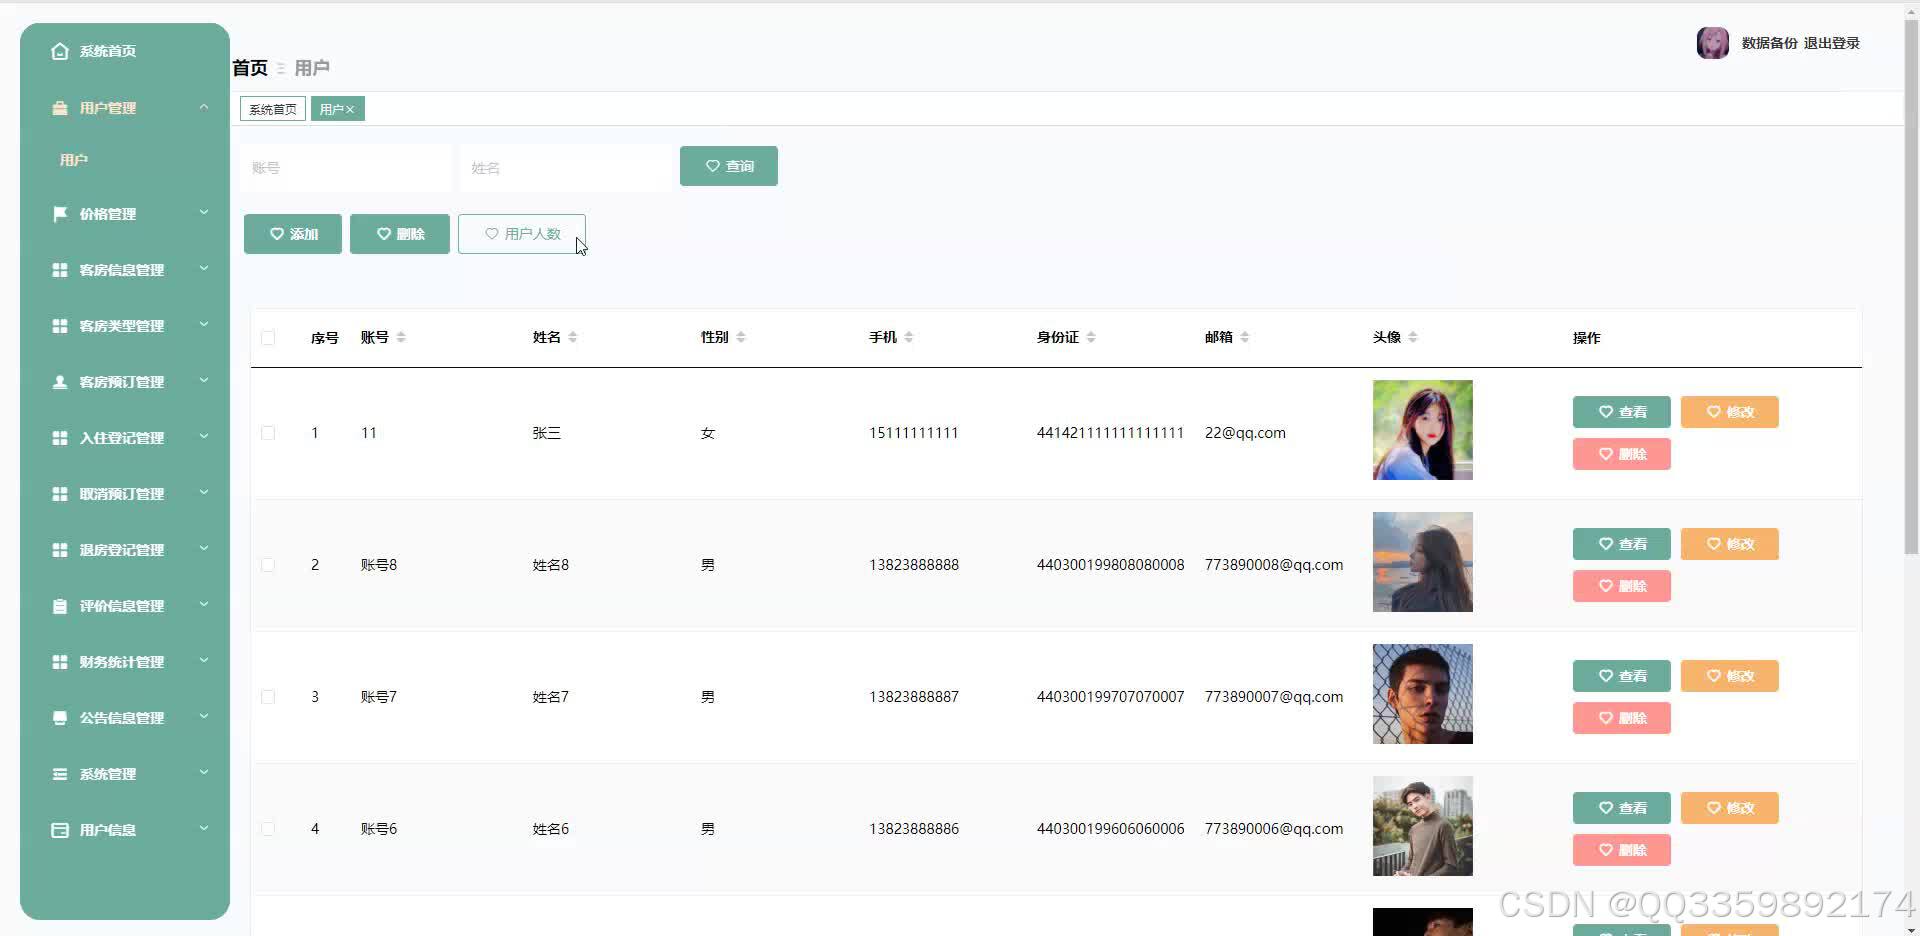Expand the 价格管理 menu chevron
The width and height of the screenshot is (1920, 936).
click(204, 212)
